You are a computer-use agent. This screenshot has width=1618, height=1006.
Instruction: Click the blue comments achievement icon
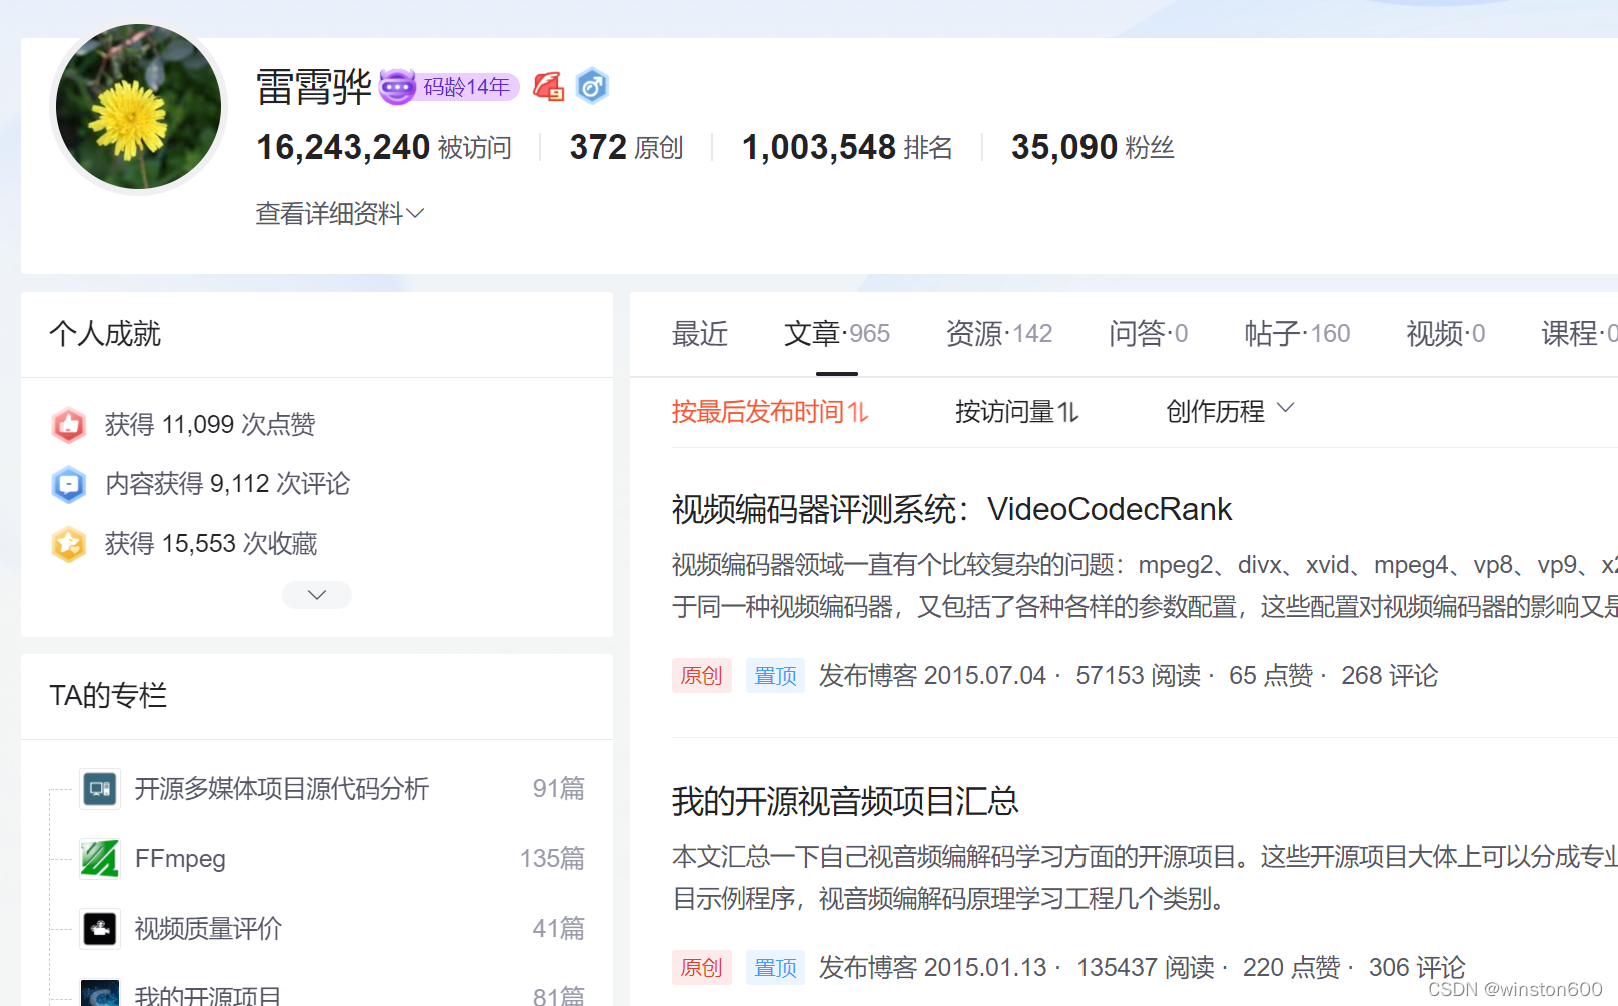tap(69, 484)
